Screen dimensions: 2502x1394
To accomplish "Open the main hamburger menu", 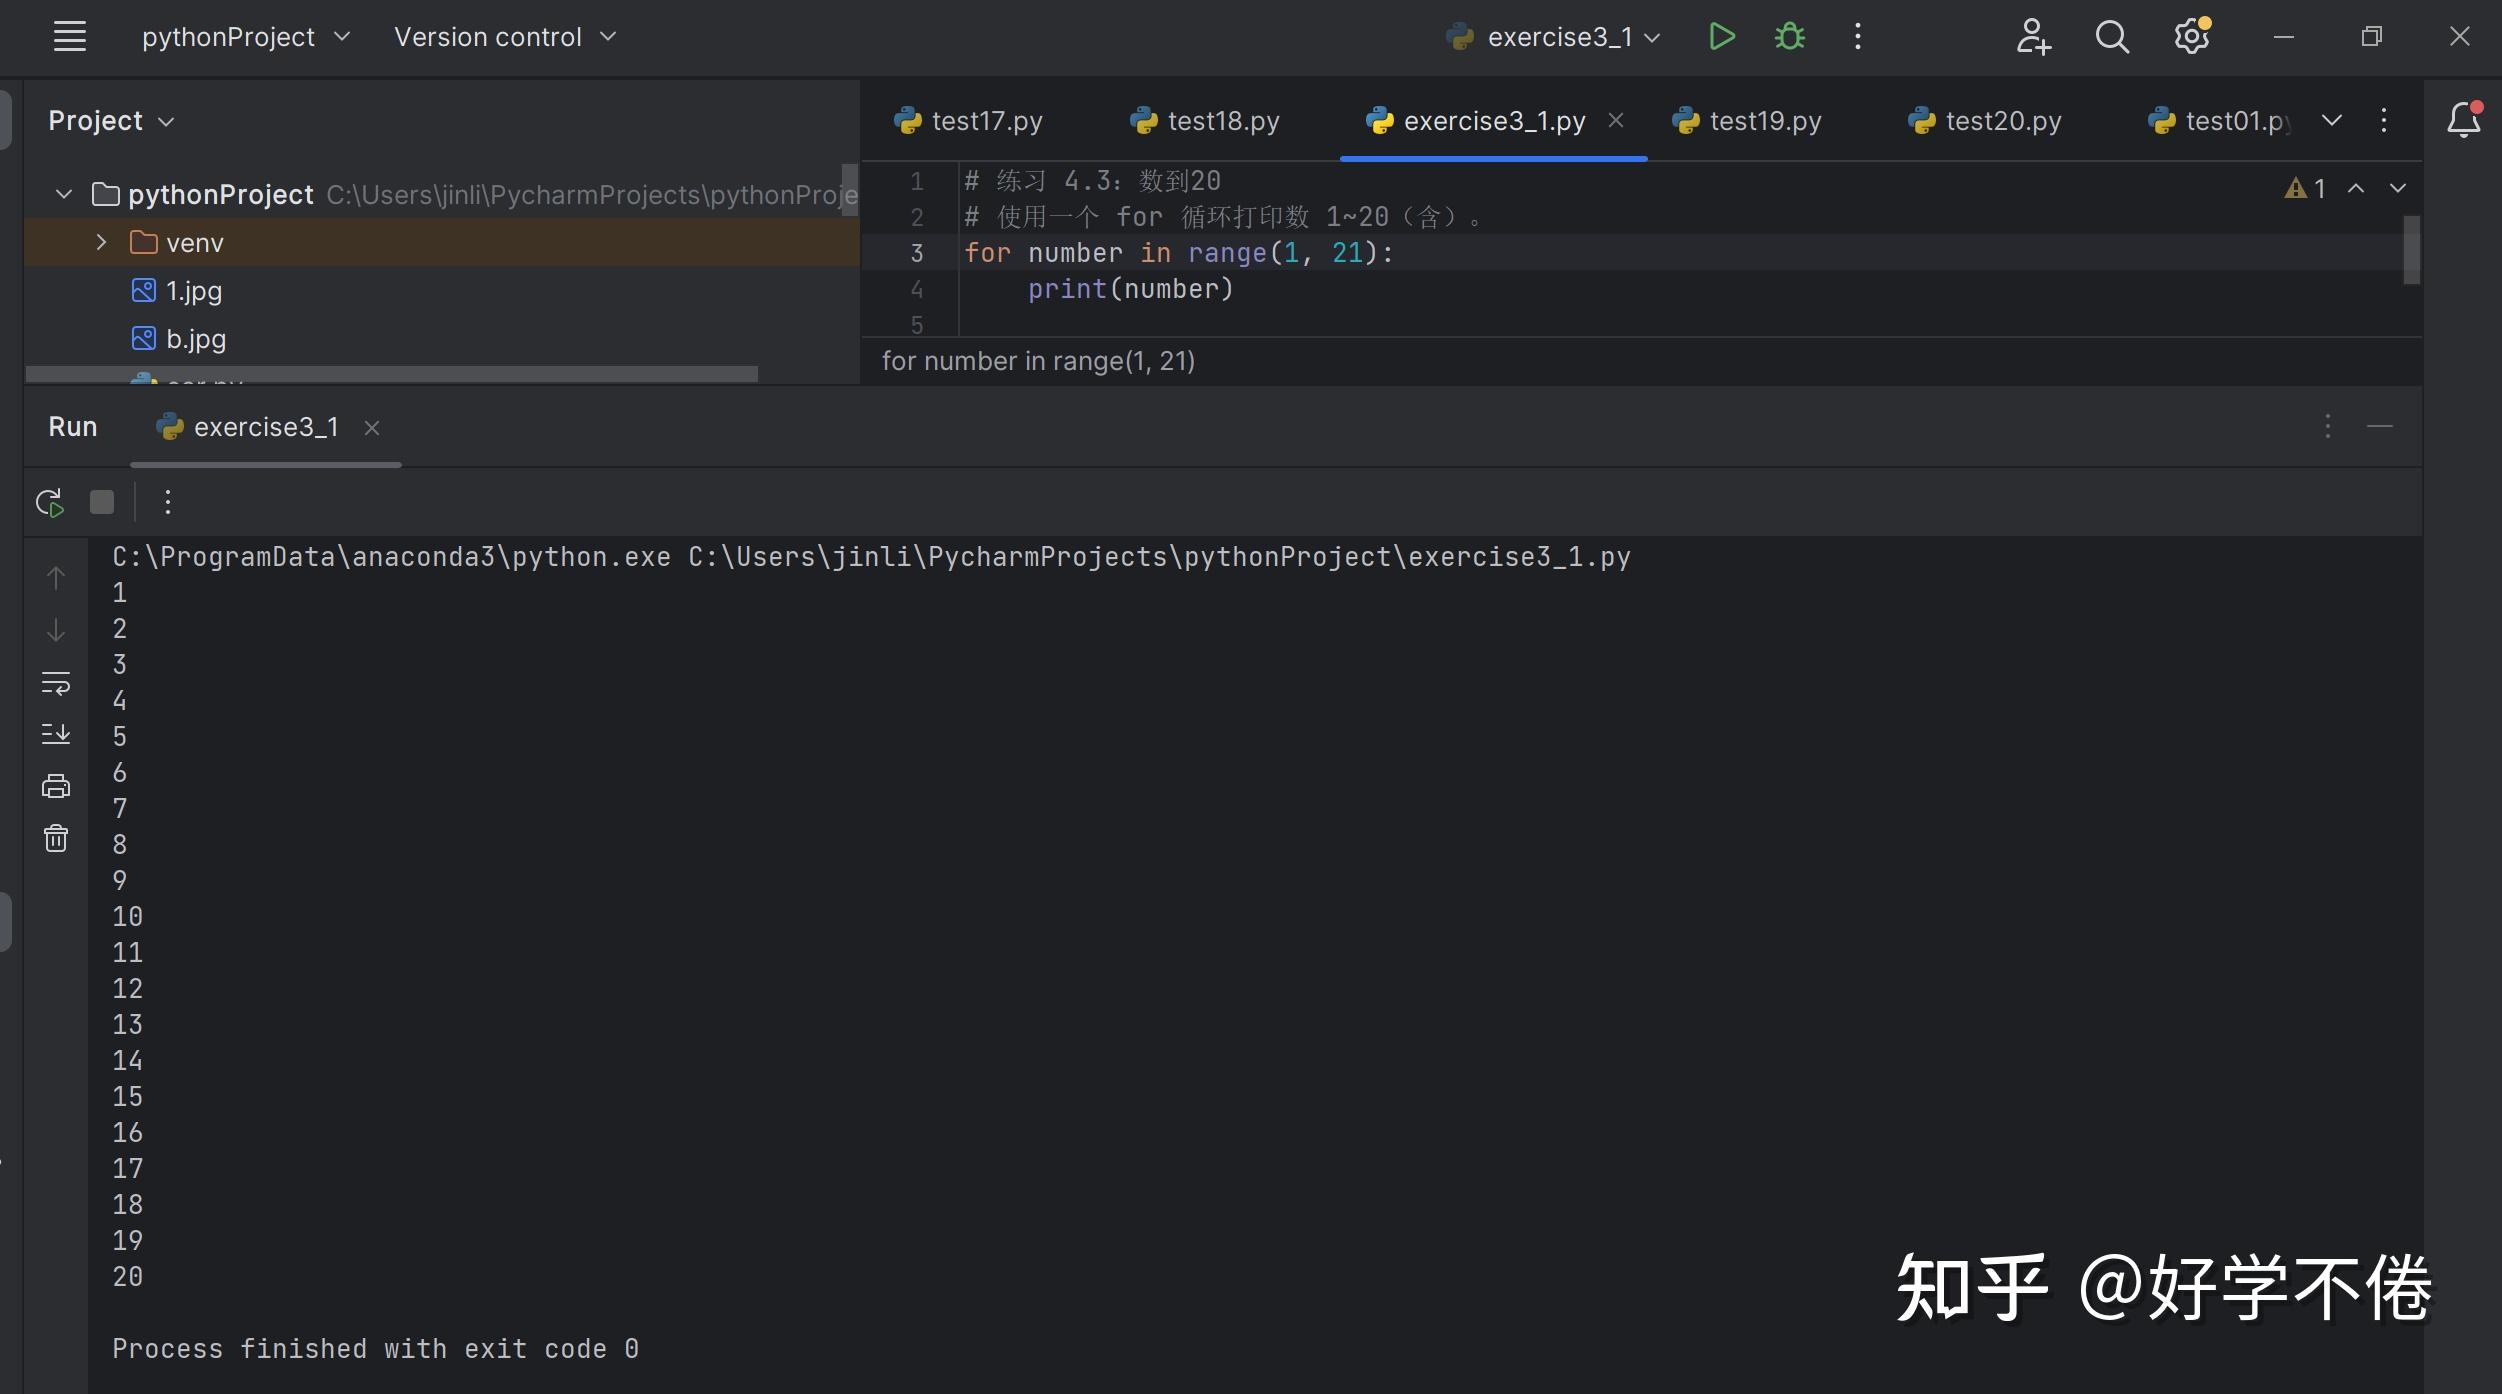I will tap(70, 37).
